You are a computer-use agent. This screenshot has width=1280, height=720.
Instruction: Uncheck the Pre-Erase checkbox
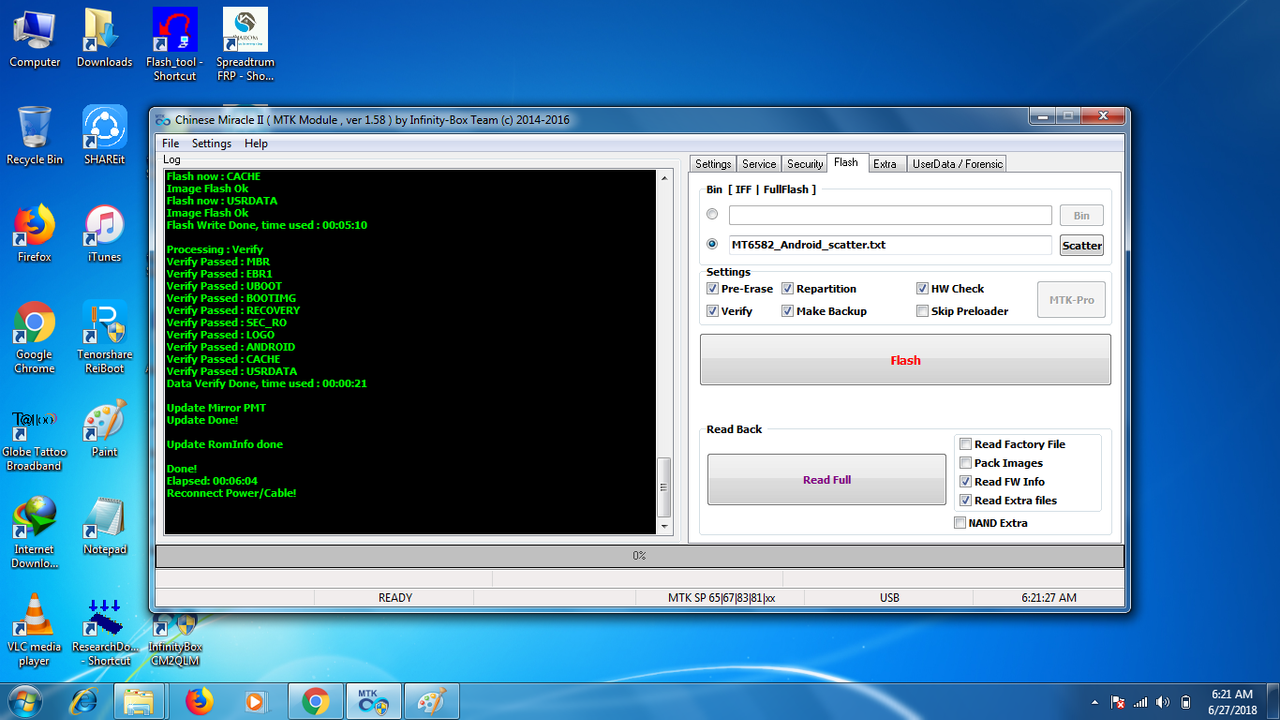(712, 289)
